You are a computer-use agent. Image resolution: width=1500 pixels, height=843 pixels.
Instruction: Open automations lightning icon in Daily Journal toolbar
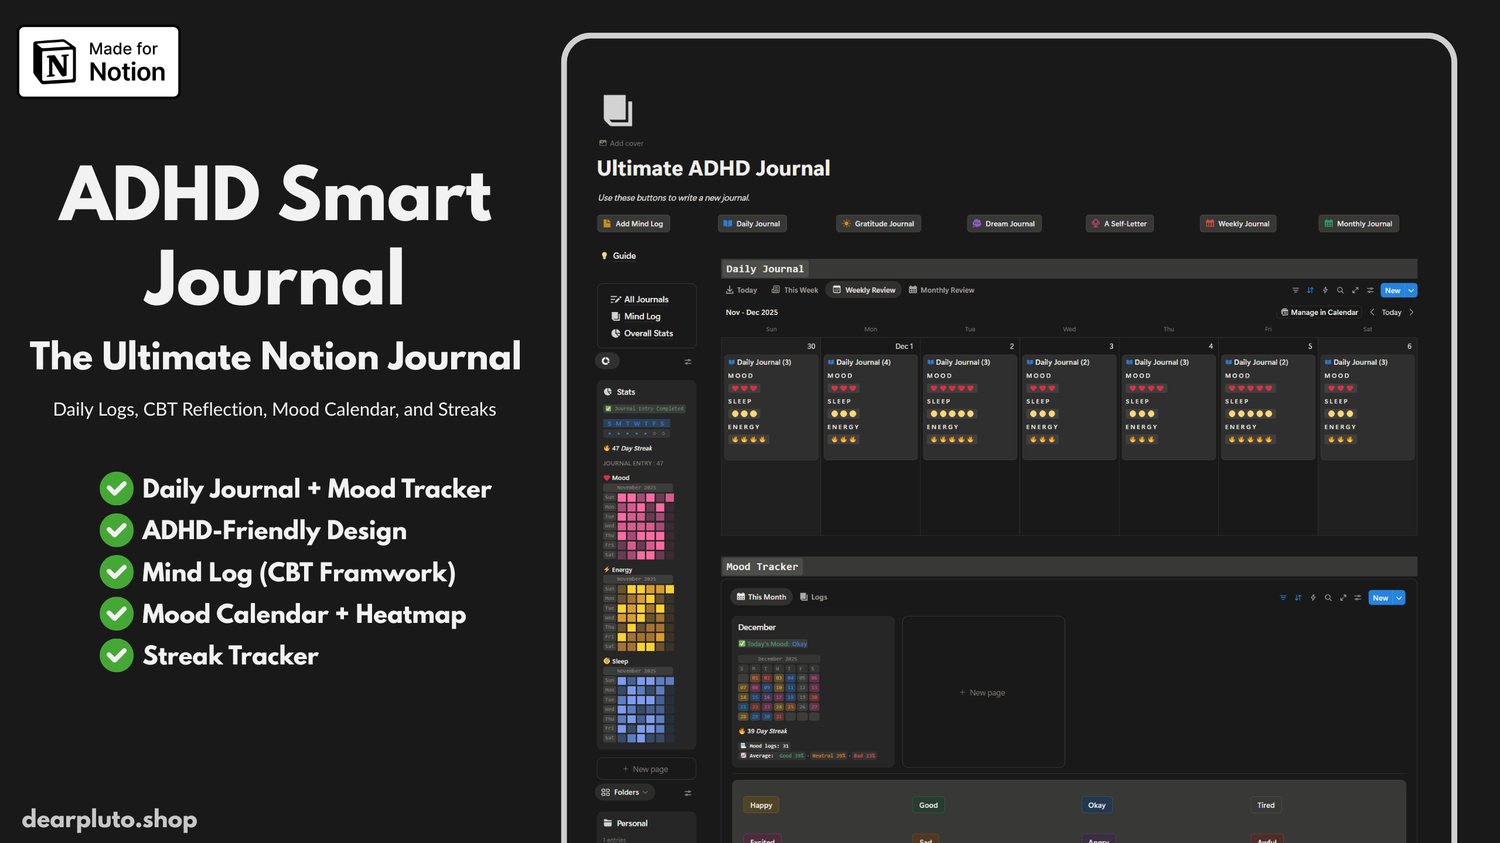coord(1325,290)
